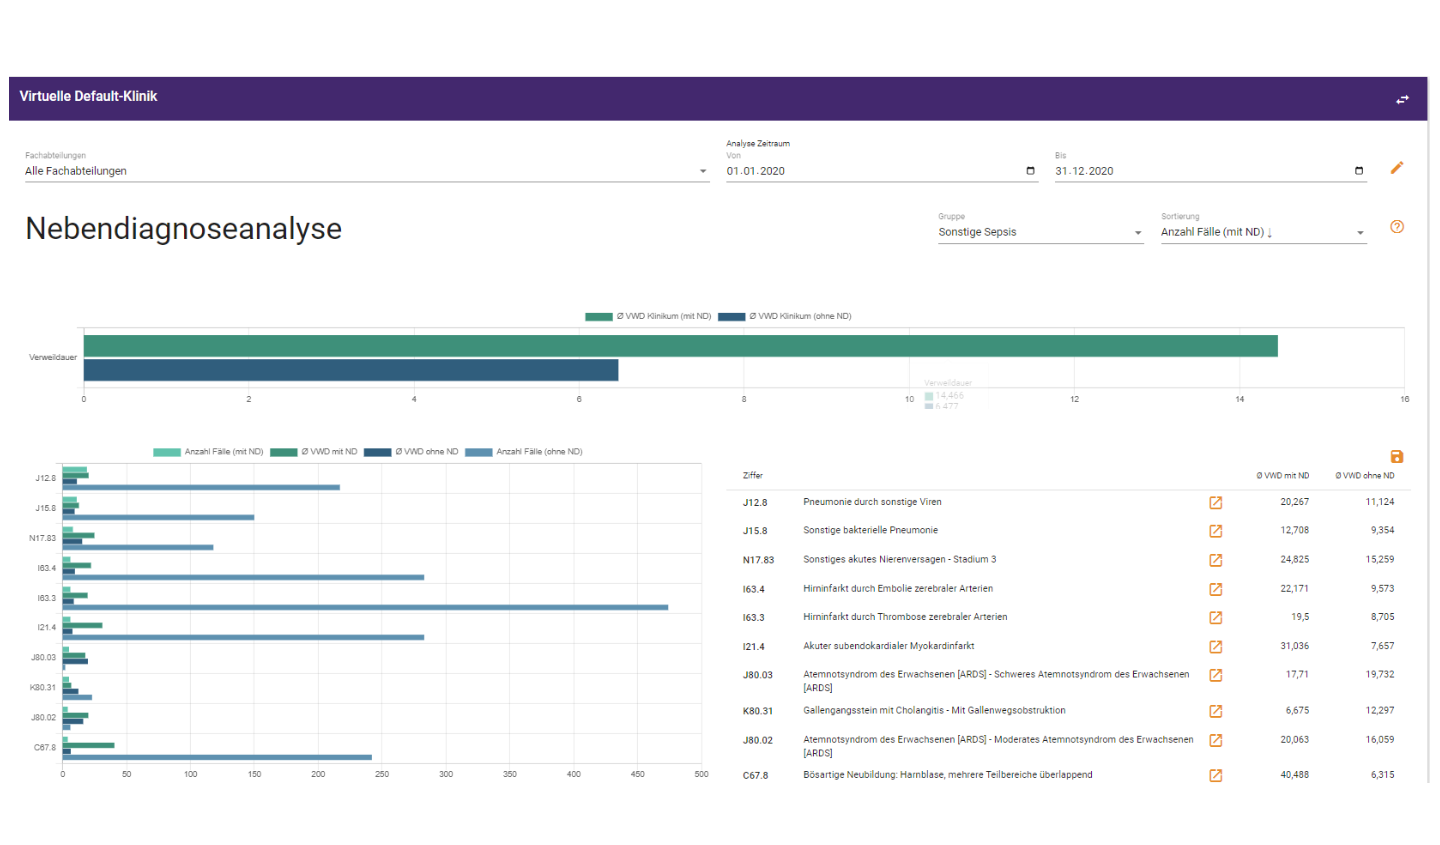Open details link icon for J12.8 row
The image size is (1440, 845).
click(x=1216, y=502)
